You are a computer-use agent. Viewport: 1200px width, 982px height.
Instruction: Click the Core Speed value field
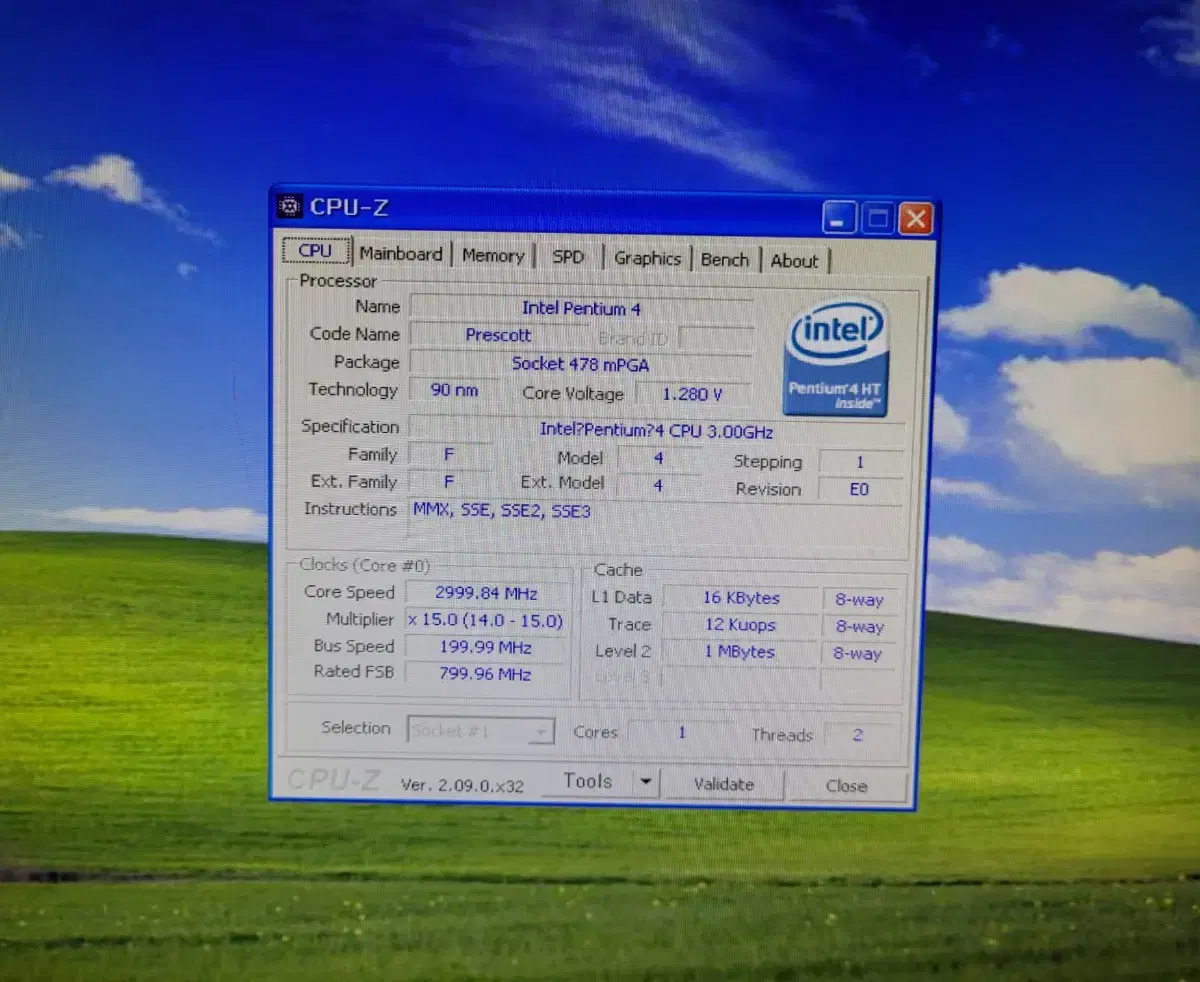pyautogui.click(x=487, y=593)
